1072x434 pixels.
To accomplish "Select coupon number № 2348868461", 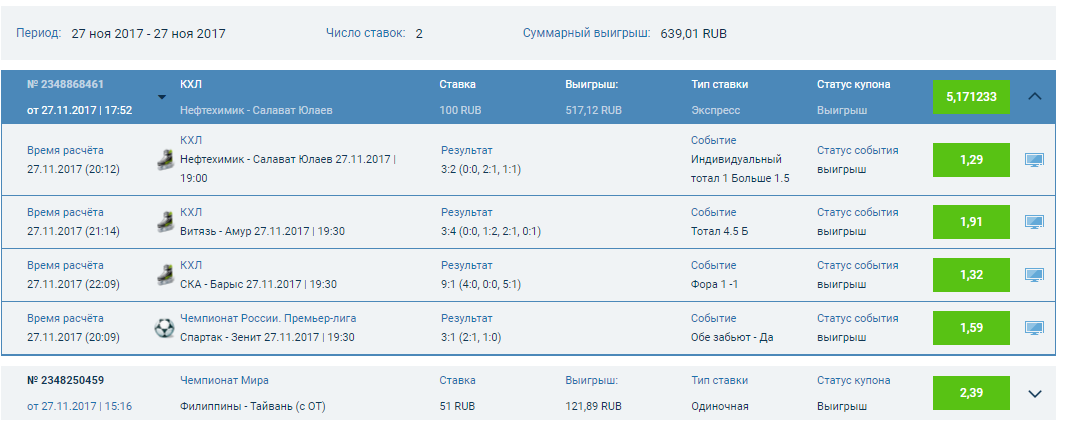I will [x=66, y=84].
